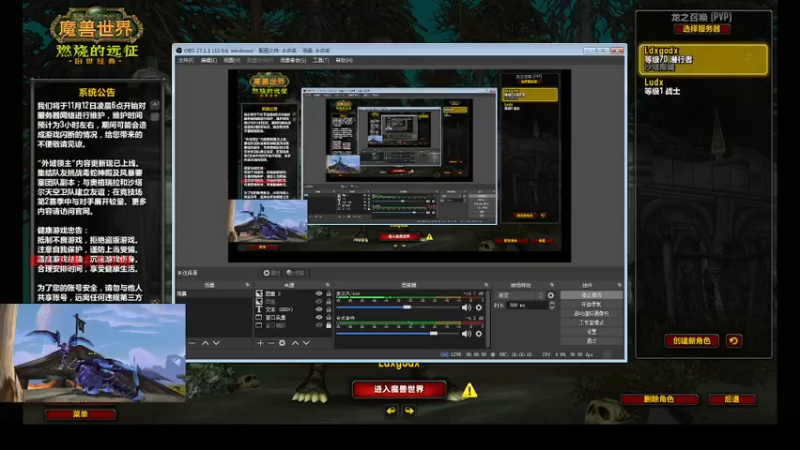Image resolution: width=800 pixels, height=450 pixels.
Task: Open source Properties gear in OBS toolbar
Action: coord(271,273)
